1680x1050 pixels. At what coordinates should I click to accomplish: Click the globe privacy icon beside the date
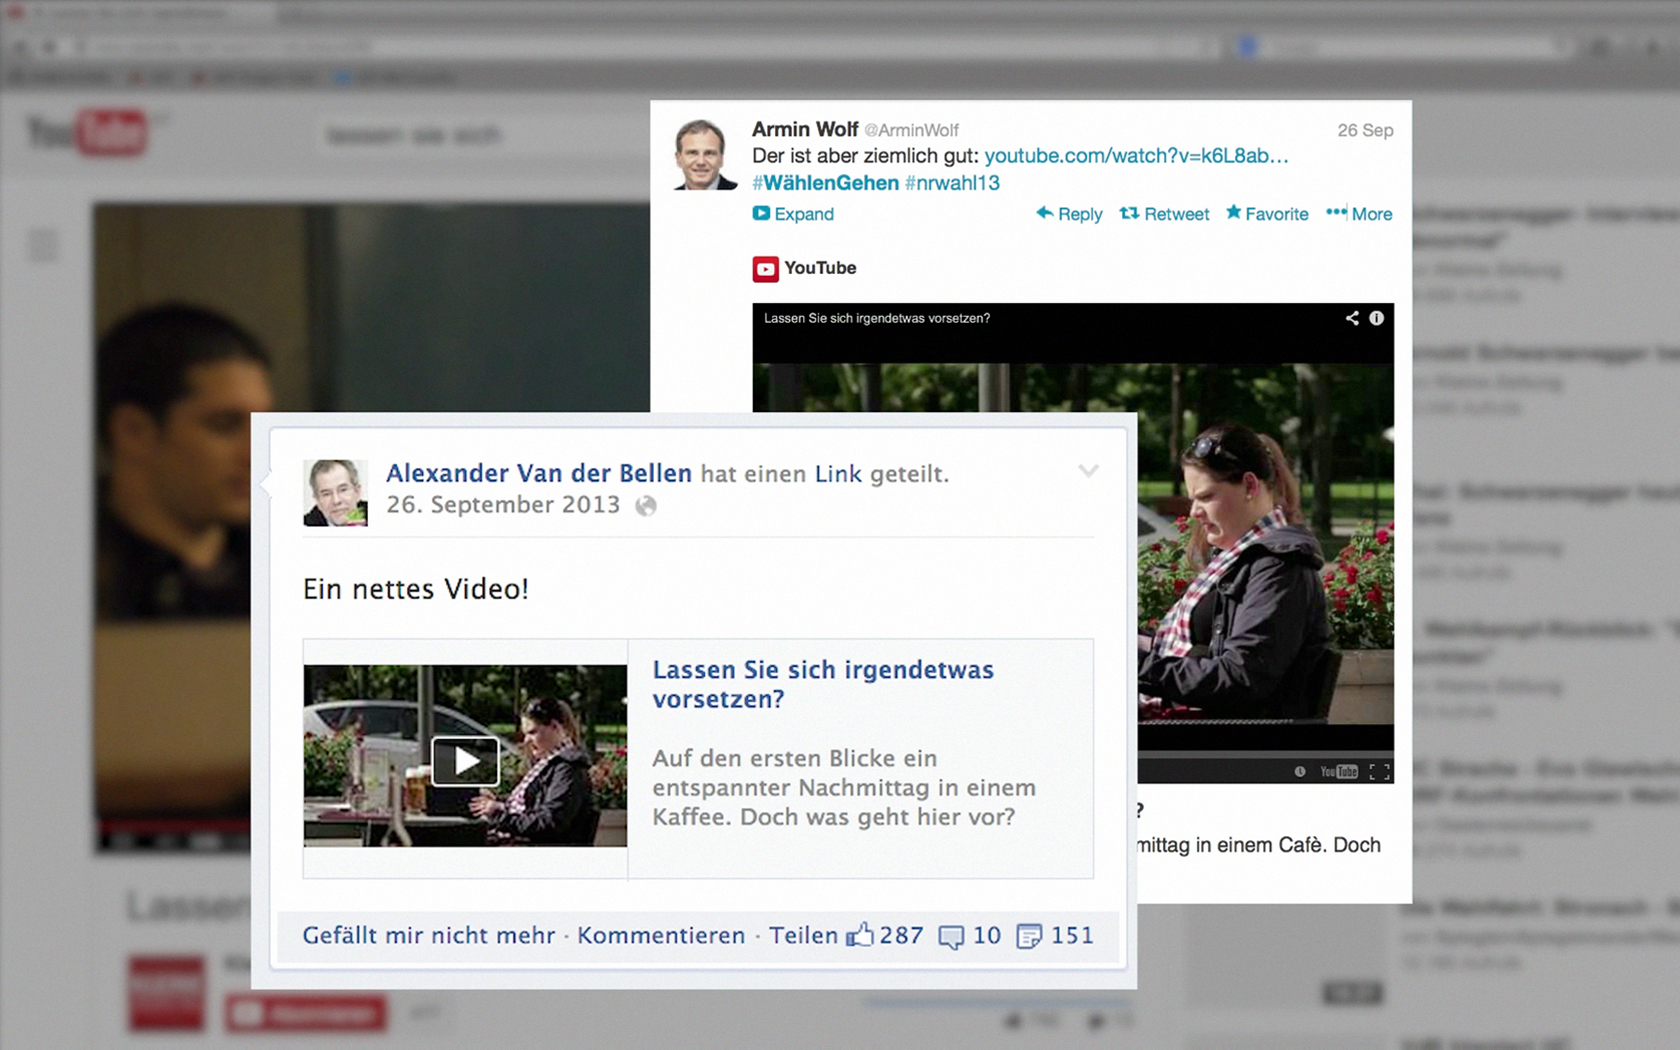coord(647,506)
